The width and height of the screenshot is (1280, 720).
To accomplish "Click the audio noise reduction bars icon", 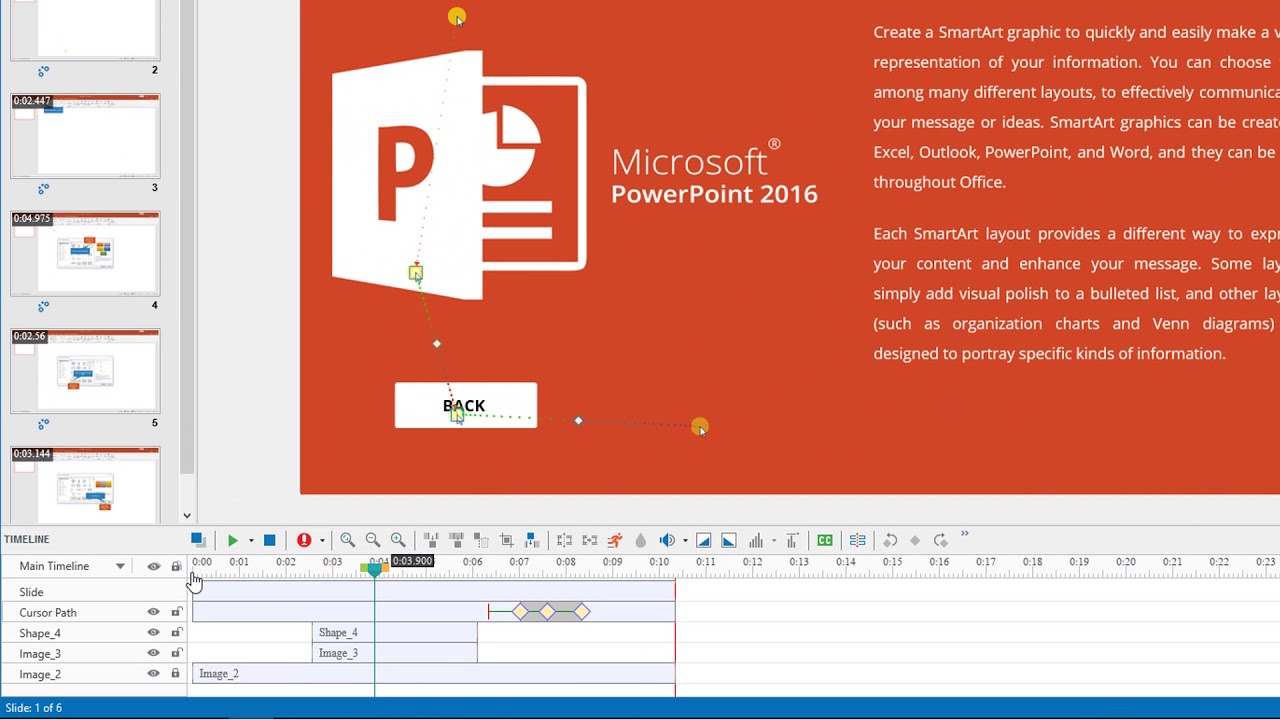I will 755,540.
